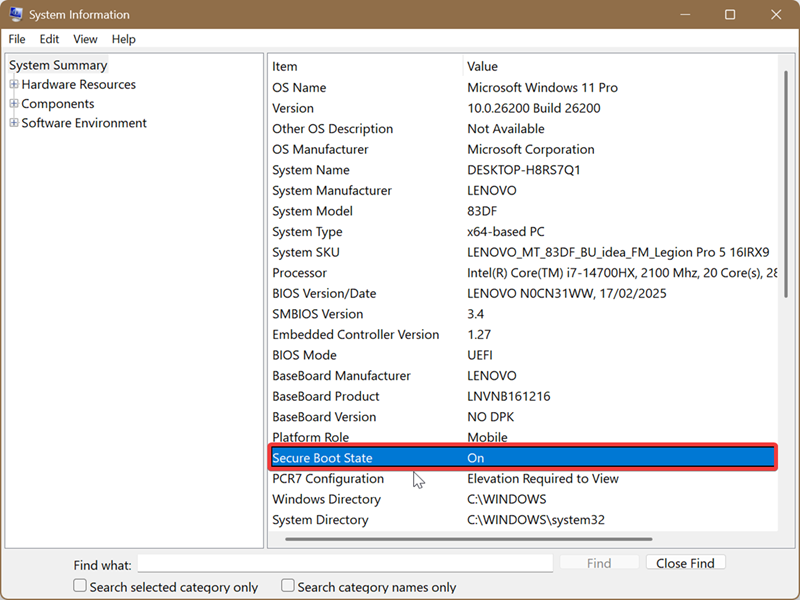Expand the Software Environment node
This screenshot has height=600, width=800.
[x=14, y=123]
